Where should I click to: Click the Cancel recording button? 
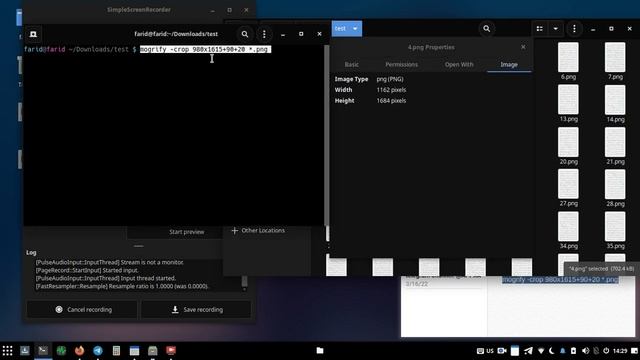(x=82, y=309)
